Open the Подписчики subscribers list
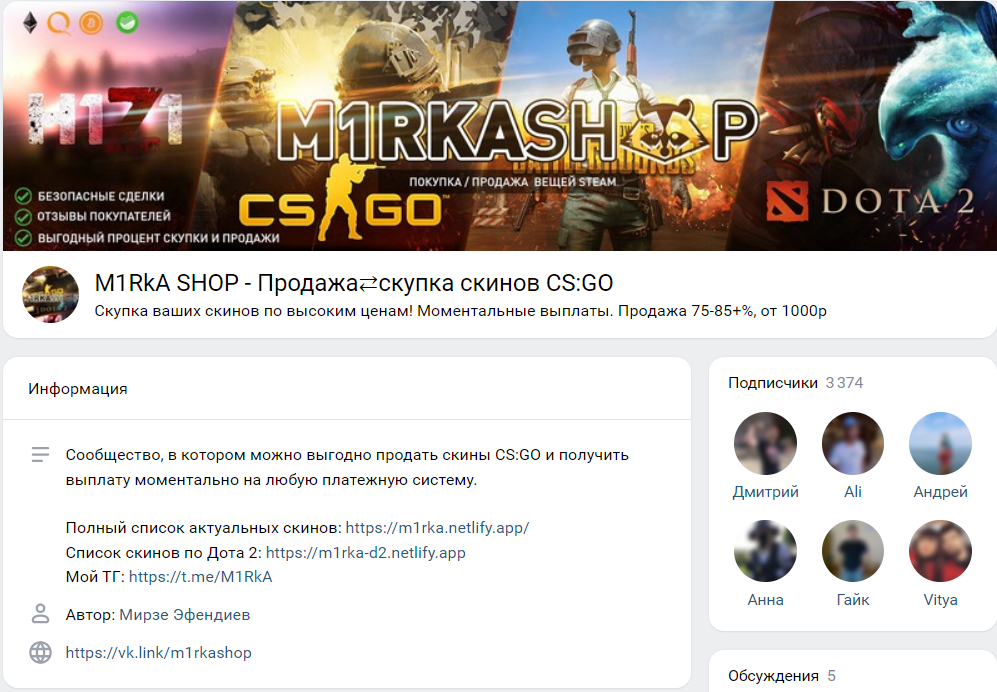 click(x=773, y=383)
